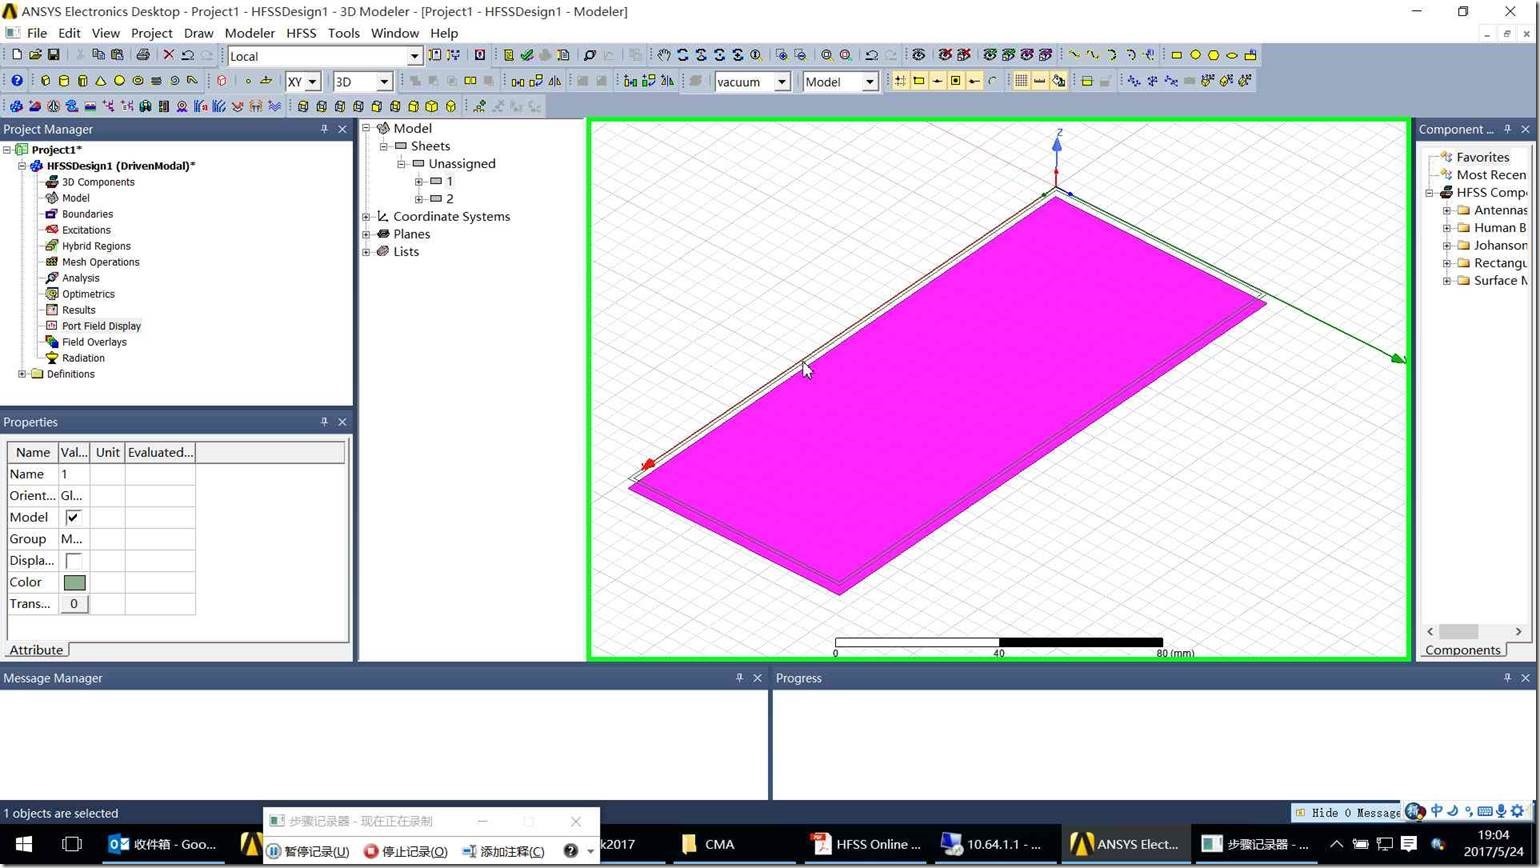This screenshot has width=1540, height=868.
Task: Expand sheet 1 in the model tree
Action: click(x=419, y=182)
